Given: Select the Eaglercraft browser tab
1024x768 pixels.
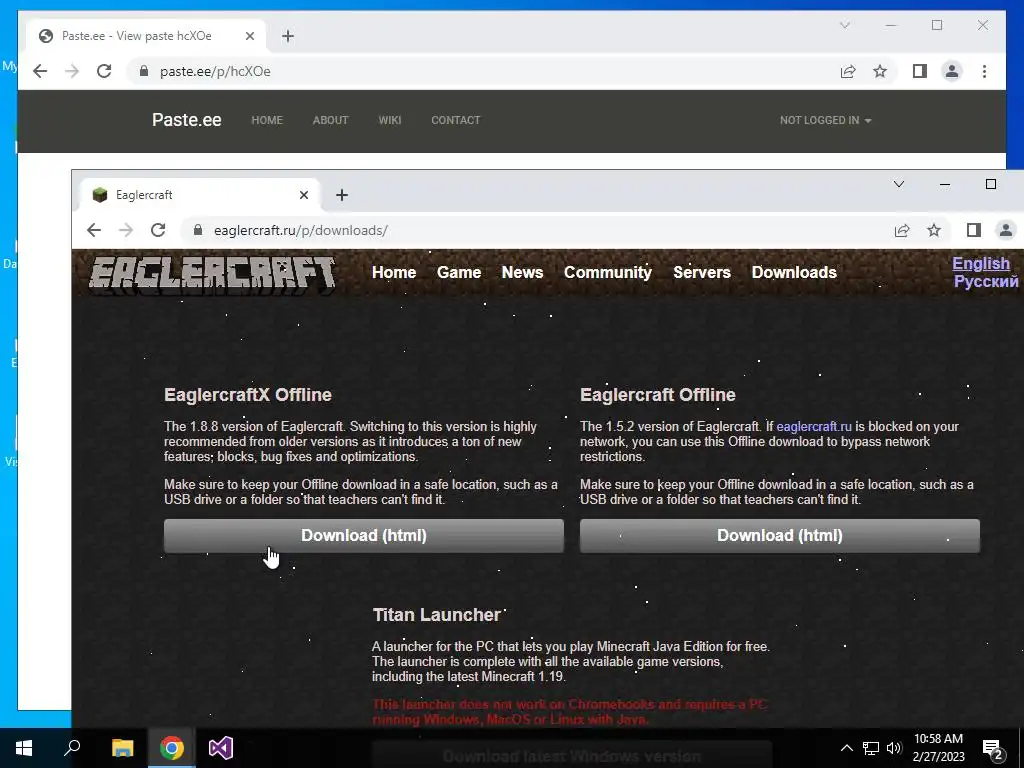Looking at the screenshot, I should pos(200,195).
